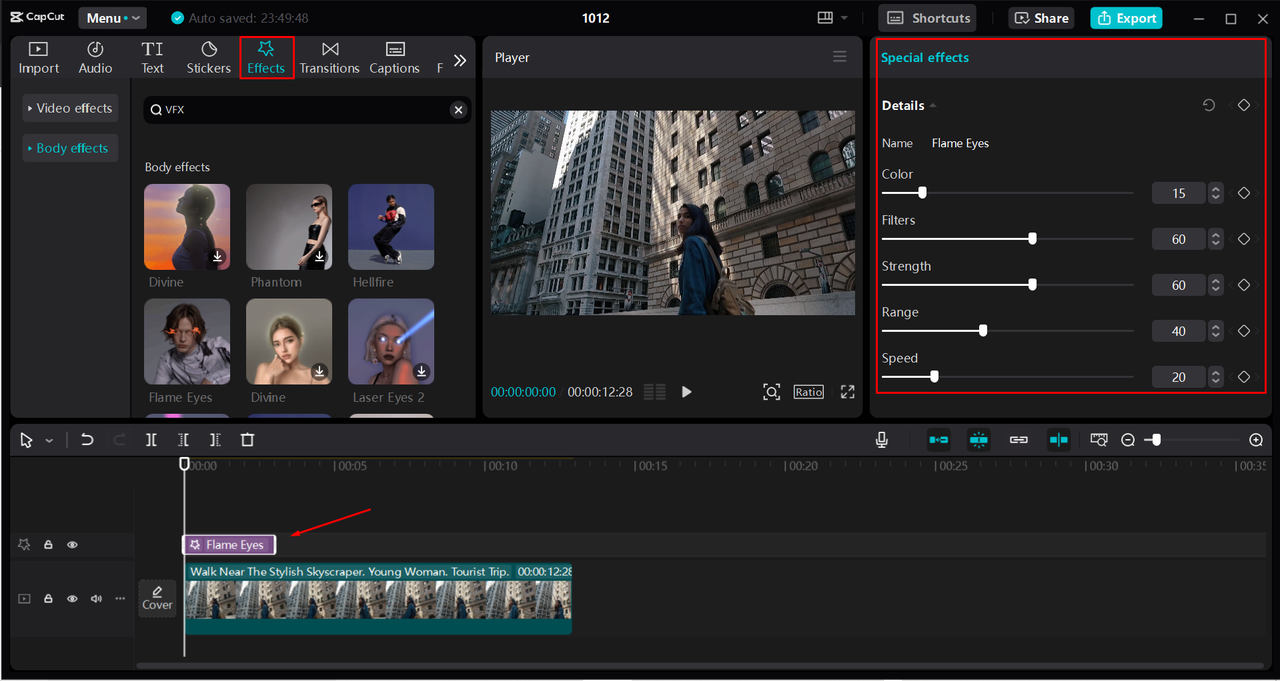The height and width of the screenshot is (681, 1280).
Task: Select the Hellfire body effect thumbnail
Action: point(391,227)
